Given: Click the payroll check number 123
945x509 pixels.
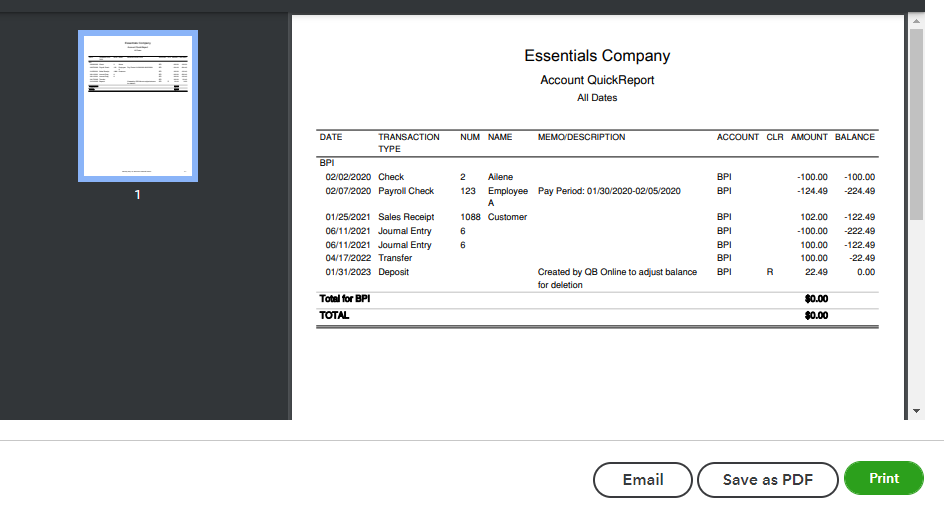Looking at the screenshot, I should point(468,191).
